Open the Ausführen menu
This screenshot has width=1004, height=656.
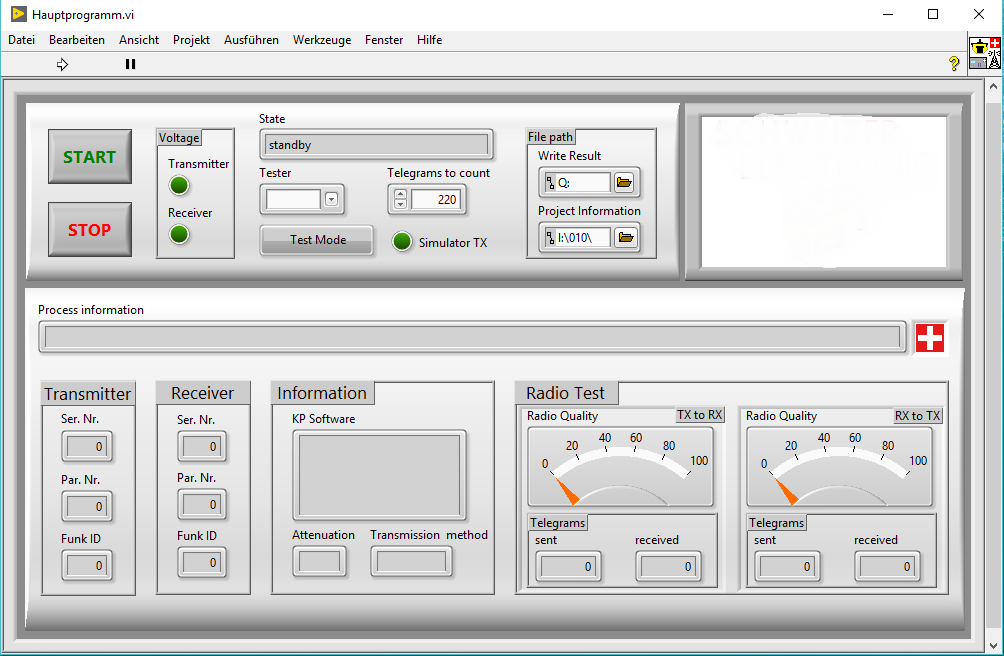[251, 40]
